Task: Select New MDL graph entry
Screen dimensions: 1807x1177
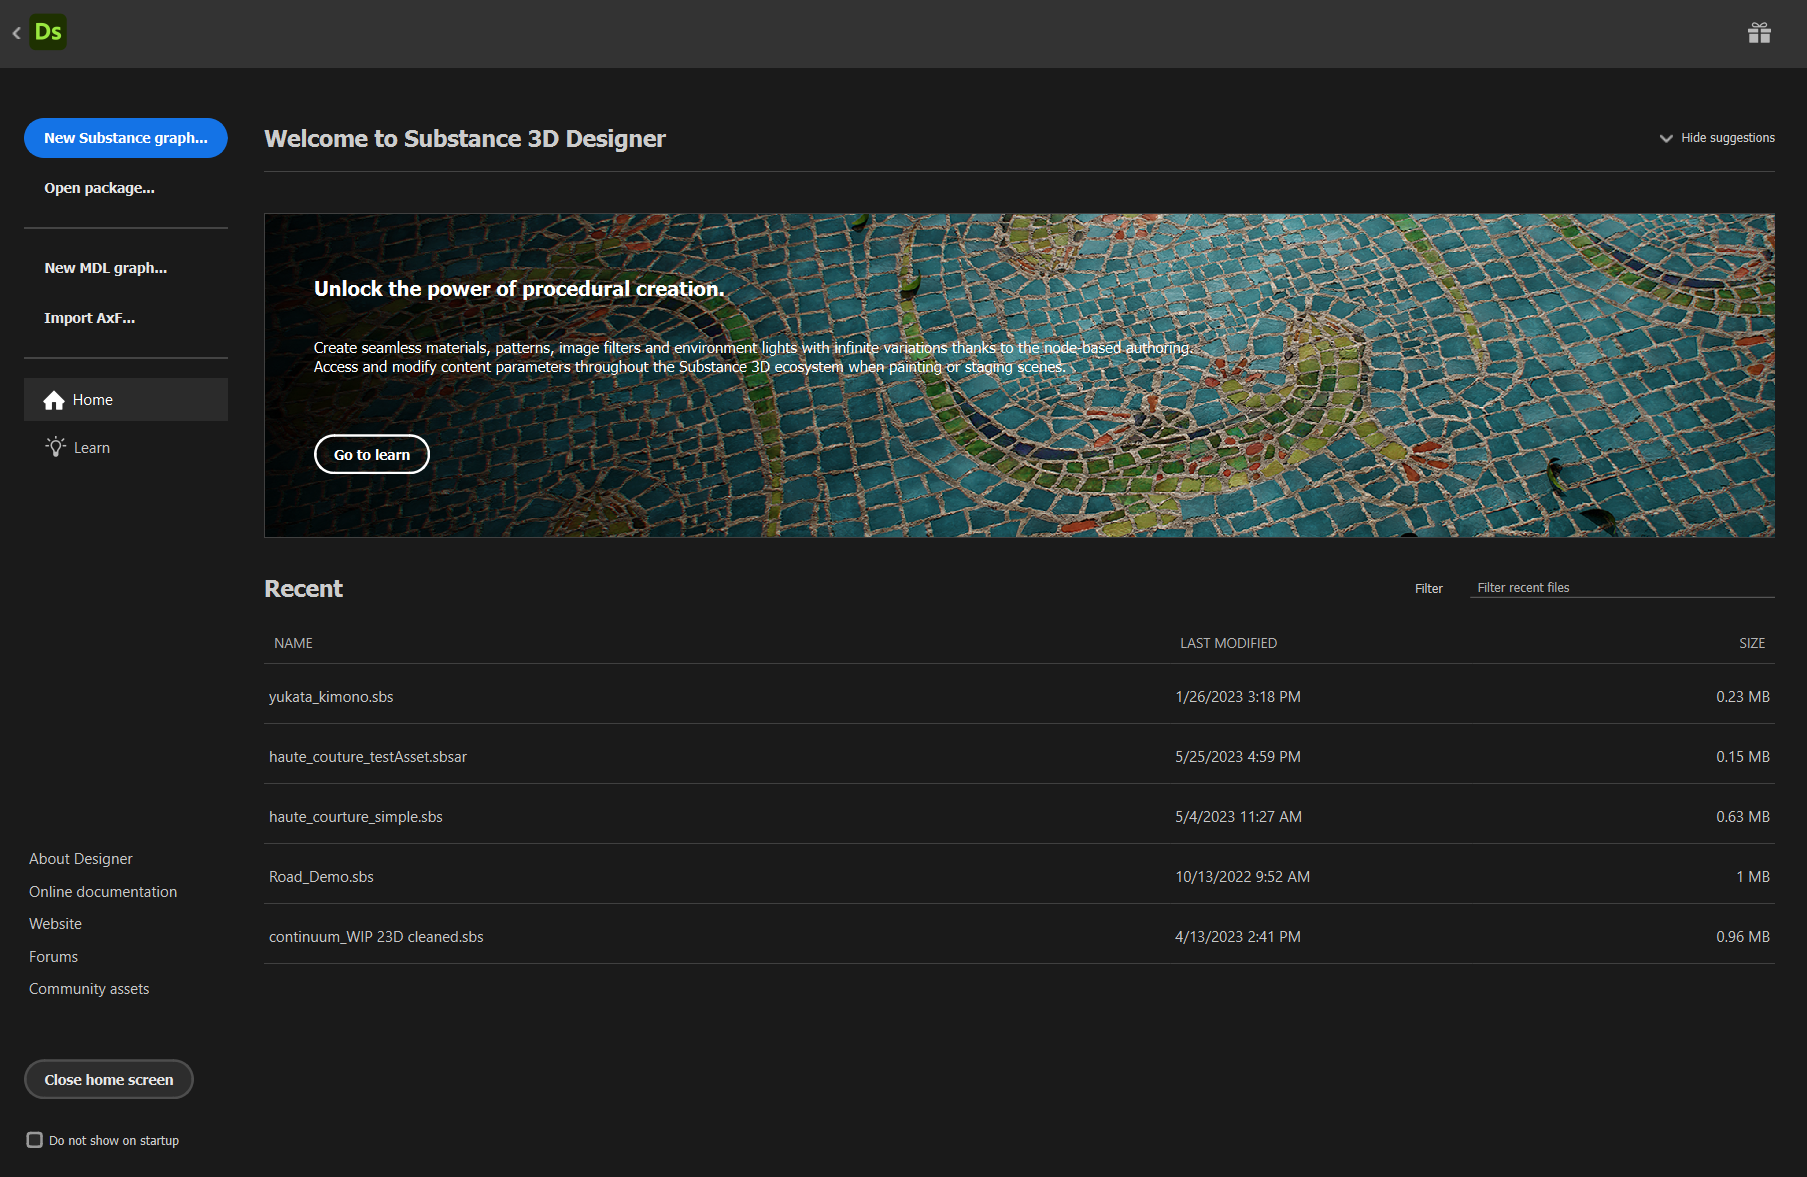Action: coord(105,268)
